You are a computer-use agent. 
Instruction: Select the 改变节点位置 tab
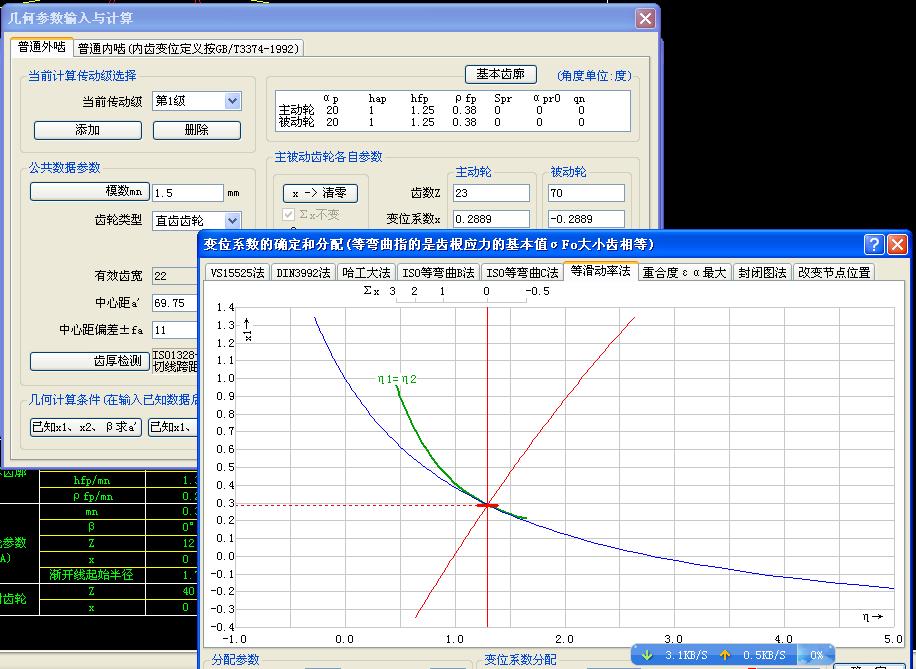click(x=834, y=272)
